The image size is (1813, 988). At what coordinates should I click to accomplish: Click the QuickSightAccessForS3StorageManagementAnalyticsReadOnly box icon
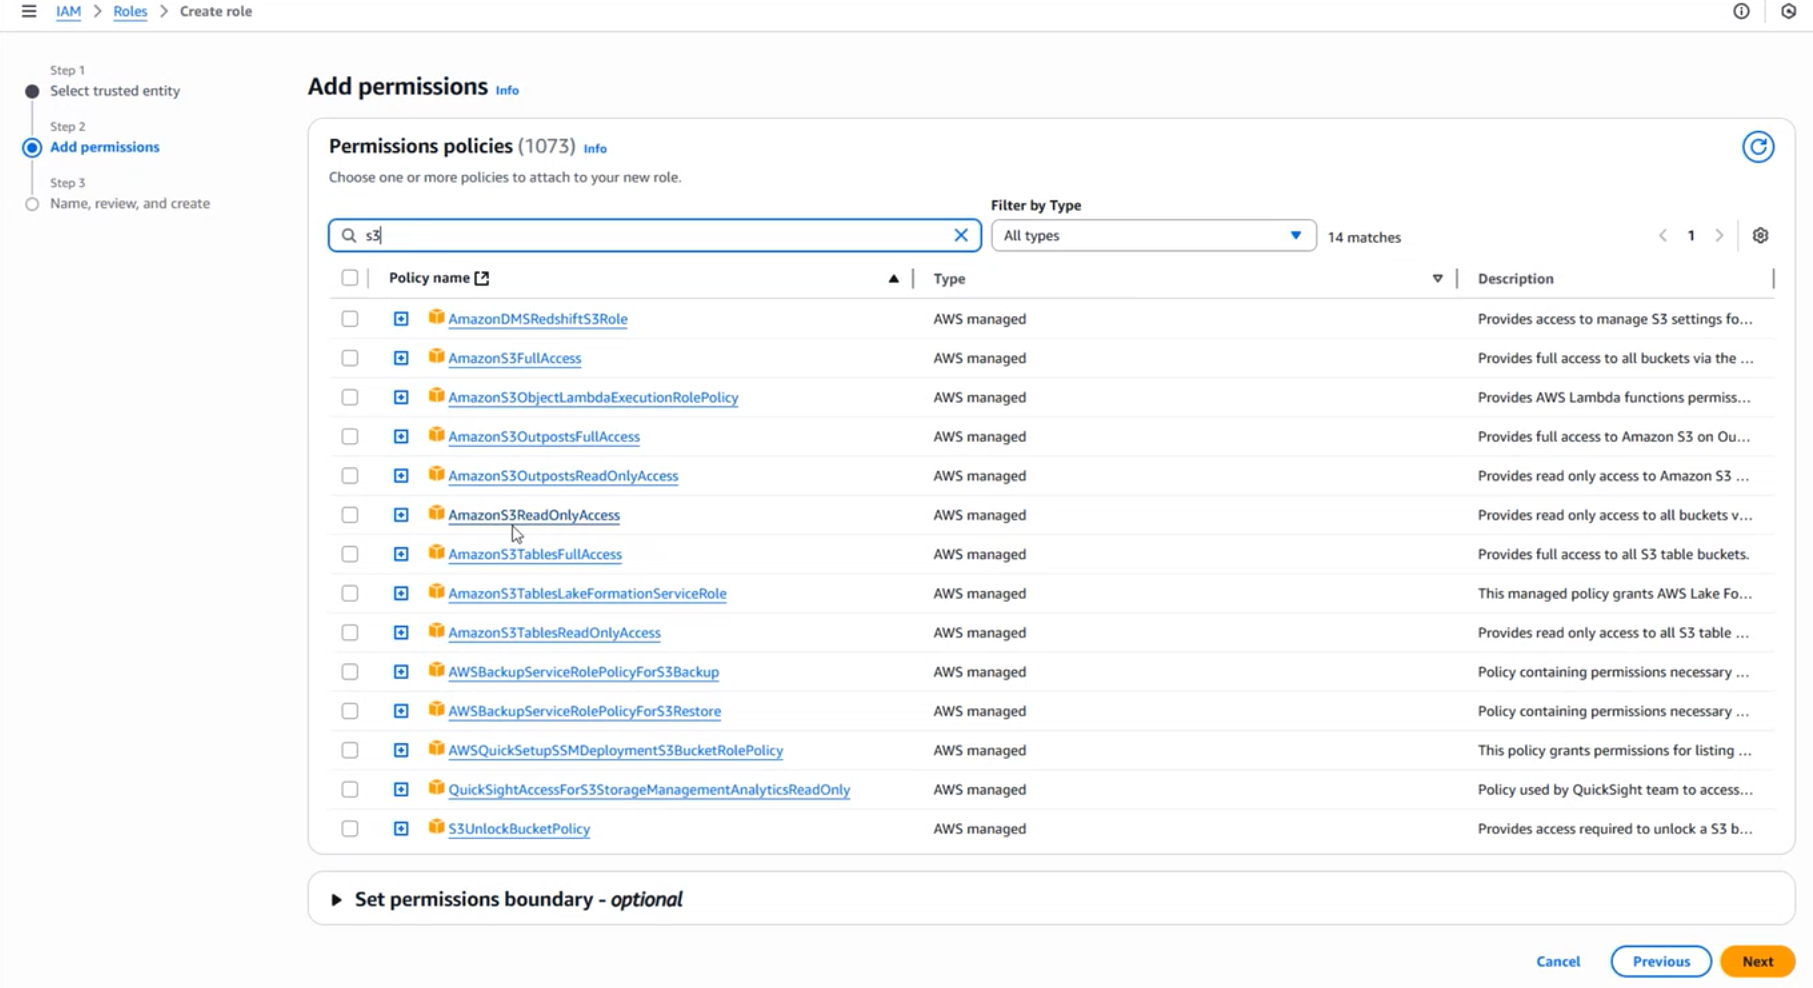click(436, 789)
